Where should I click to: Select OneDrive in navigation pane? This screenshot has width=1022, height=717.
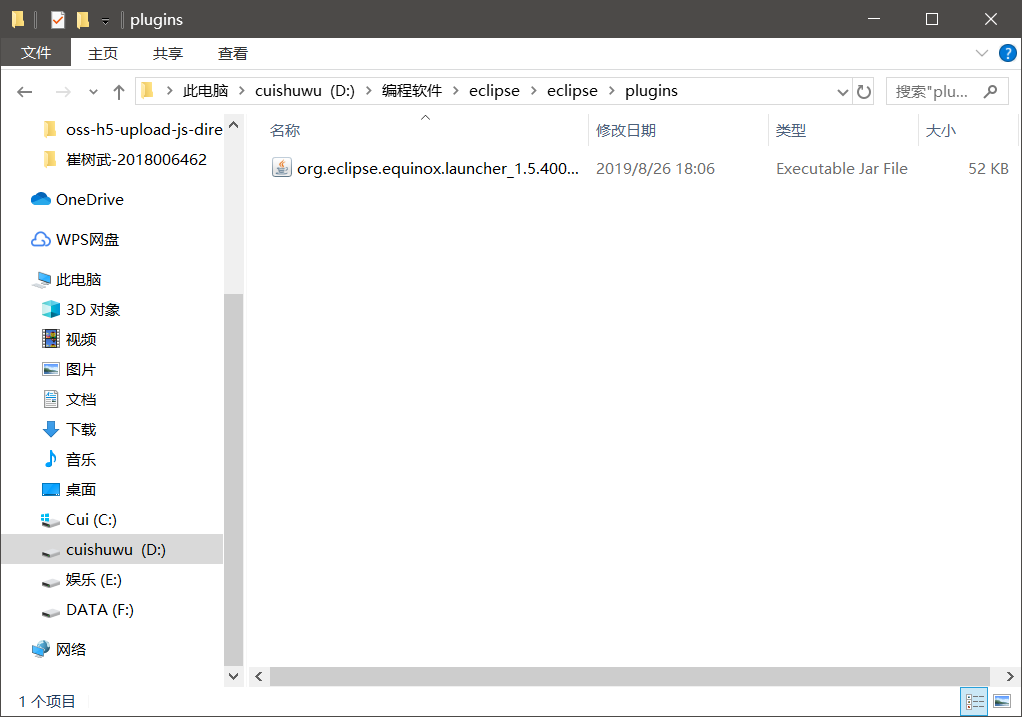[77, 199]
